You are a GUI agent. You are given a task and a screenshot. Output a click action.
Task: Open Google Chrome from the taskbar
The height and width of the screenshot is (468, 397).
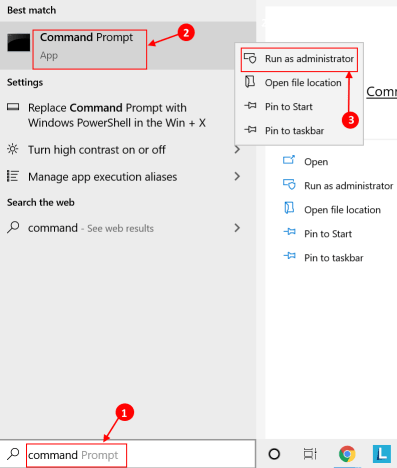click(x=347, y=454)
